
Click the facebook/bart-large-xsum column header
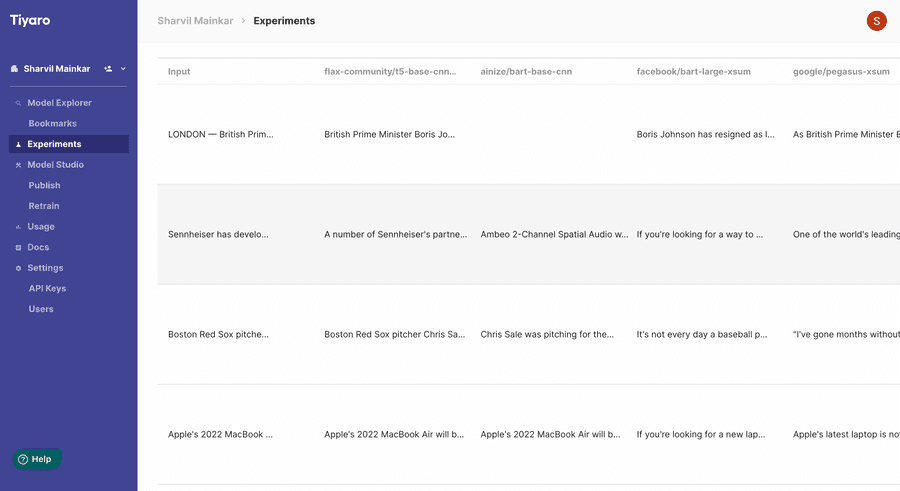pos(693,72)
